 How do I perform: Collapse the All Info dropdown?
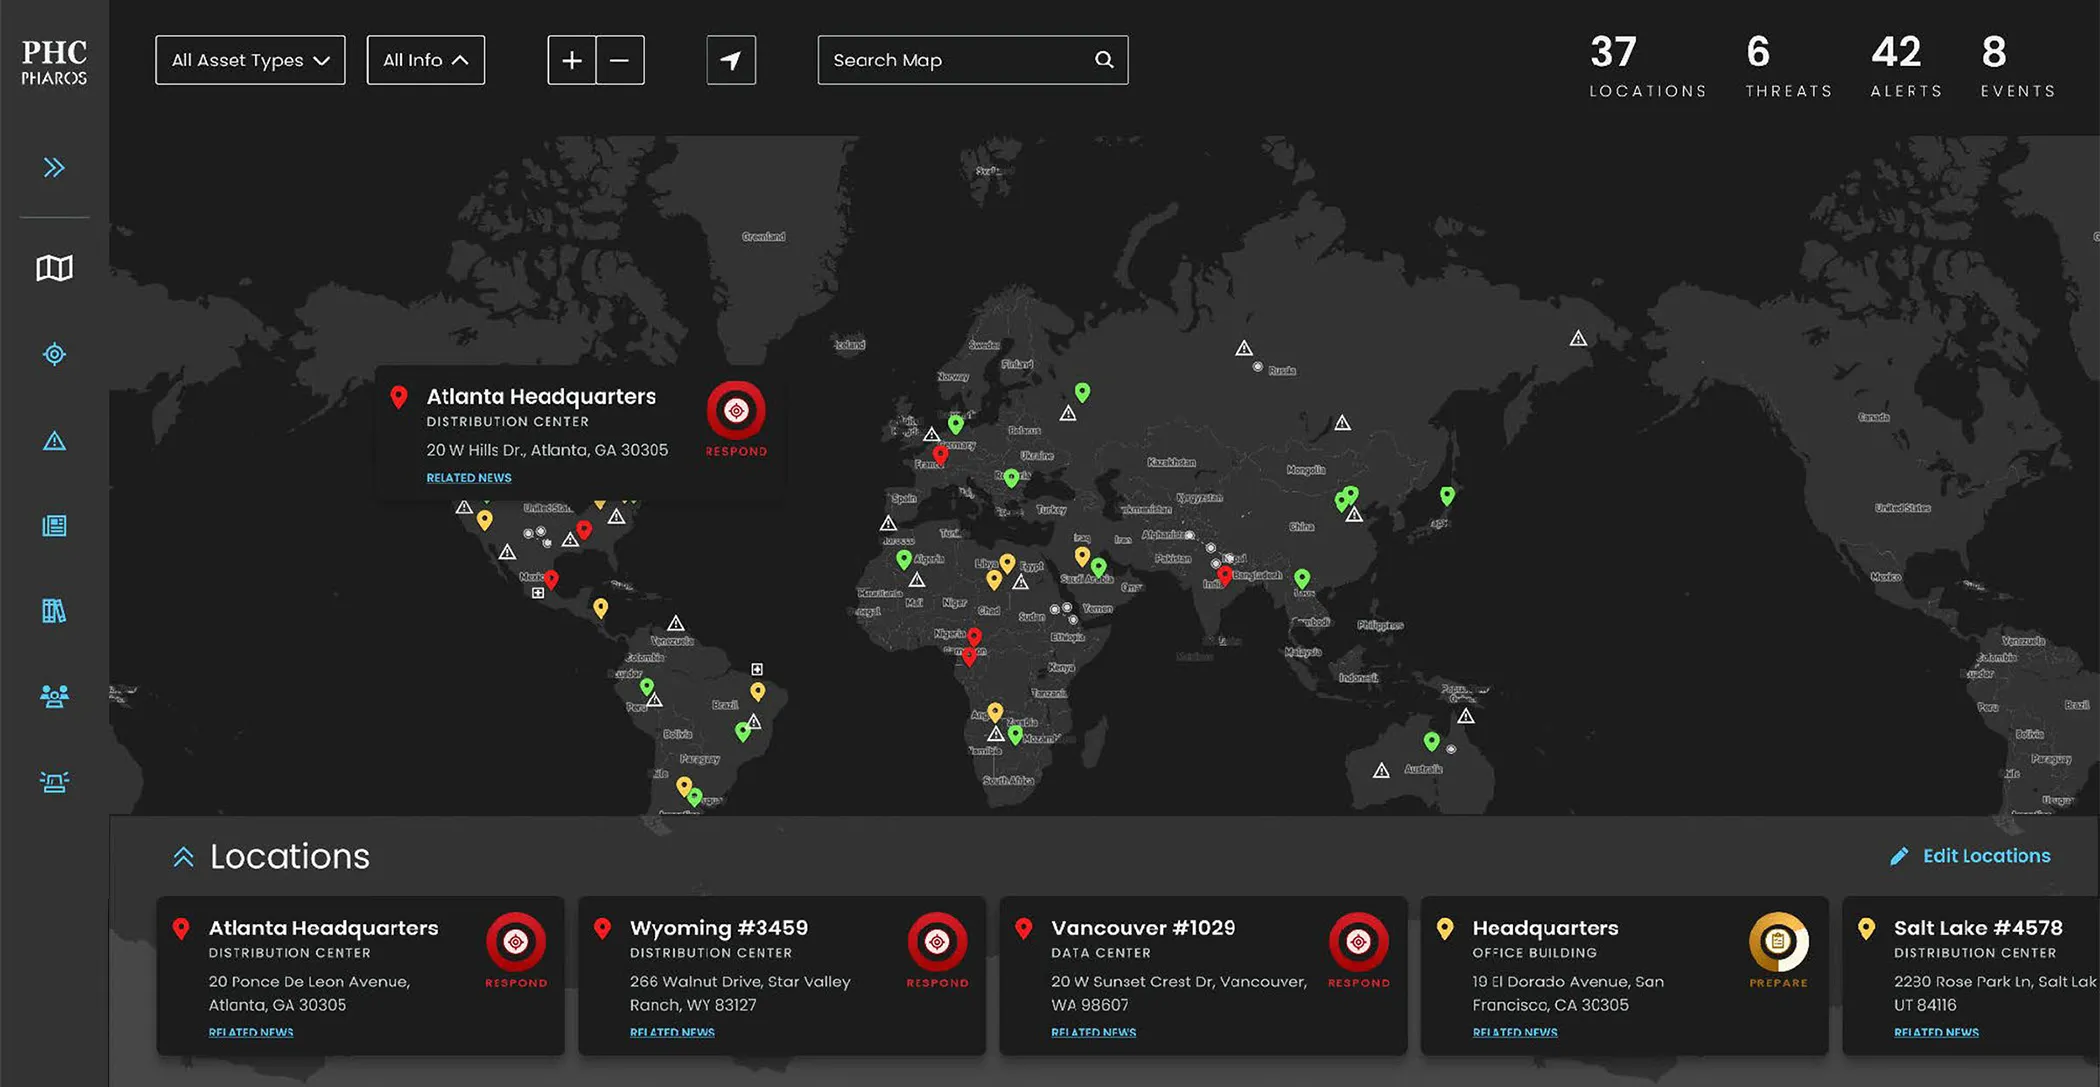(x=425, y=60)
